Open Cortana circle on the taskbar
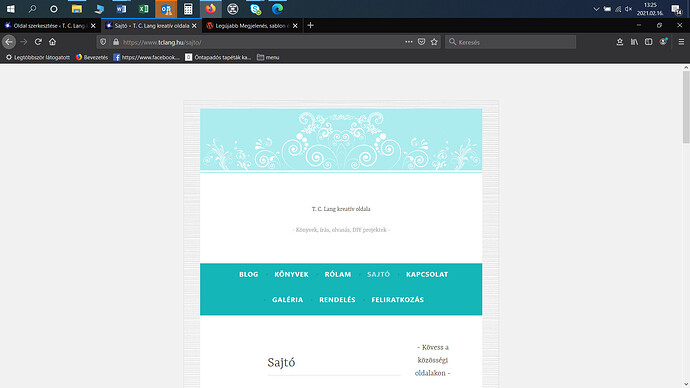Viewport: 690px width, 388px height. [x=54, y=9]
